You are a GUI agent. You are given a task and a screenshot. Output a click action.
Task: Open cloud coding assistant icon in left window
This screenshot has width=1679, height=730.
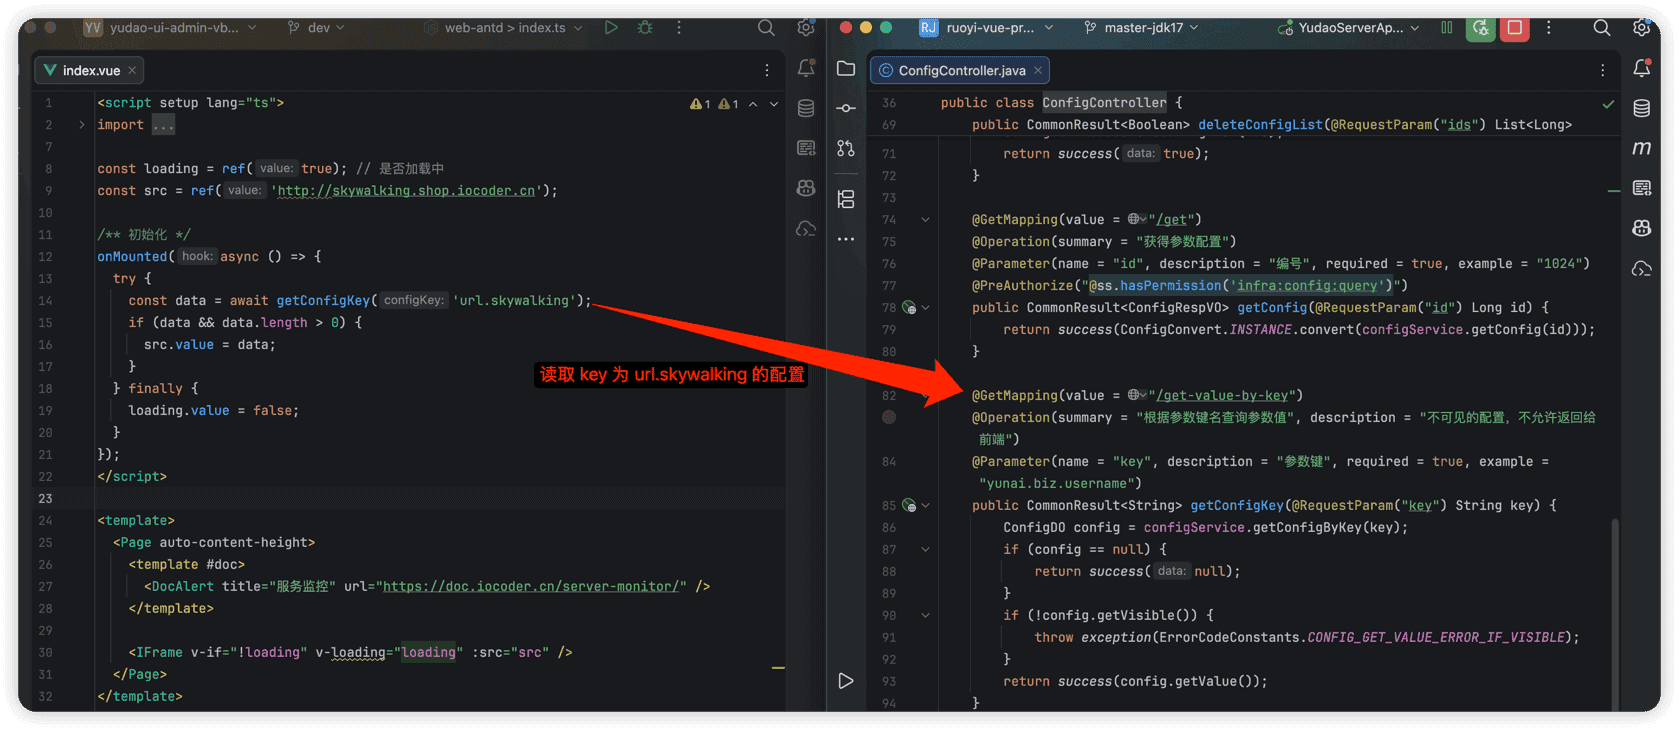click(x=806, y=229)
